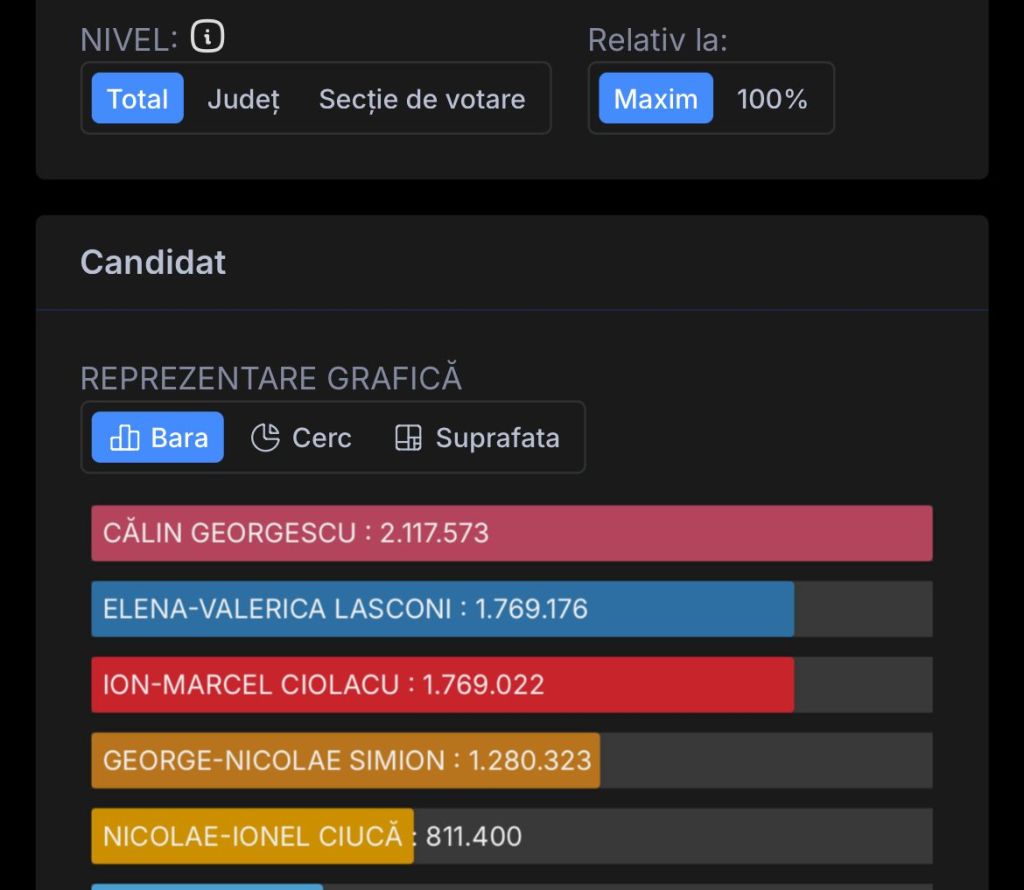Image resolution: width=1024 pixels, height=890 pixels.
Task: Click the Călin Georgescu result bar
Action: [511, 533]
